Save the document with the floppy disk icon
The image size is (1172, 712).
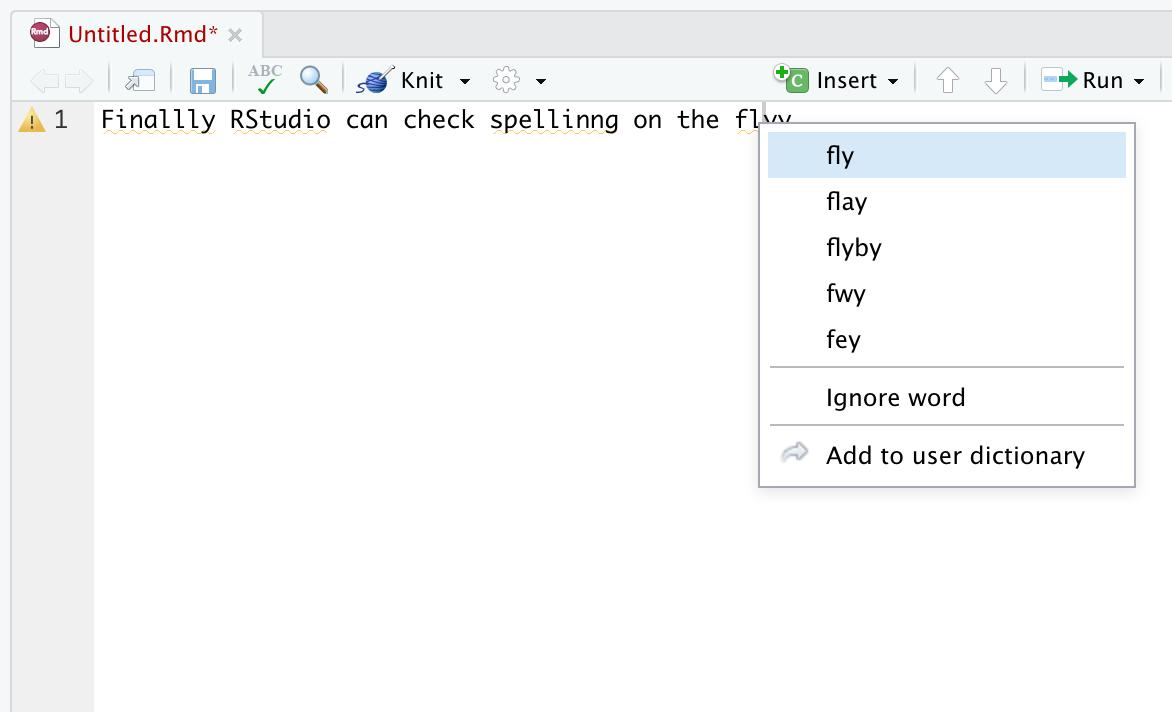[x=203, y=80]
